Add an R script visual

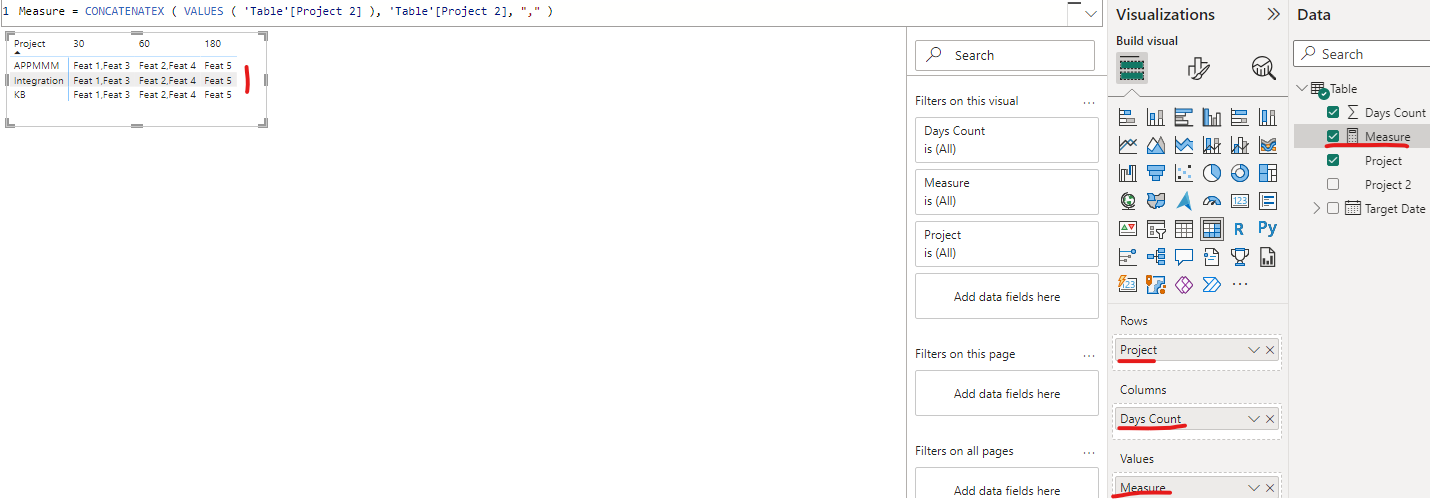pyautogui.click(x=1240, y=229)
